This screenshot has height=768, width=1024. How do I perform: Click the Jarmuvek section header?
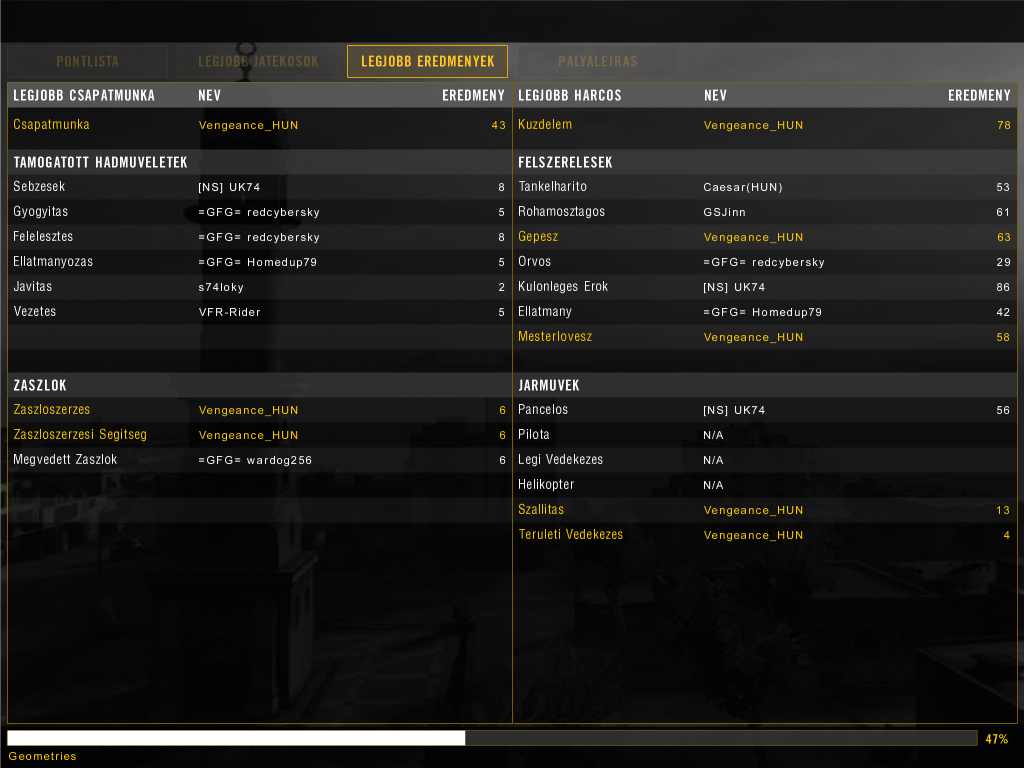[548, 385]
